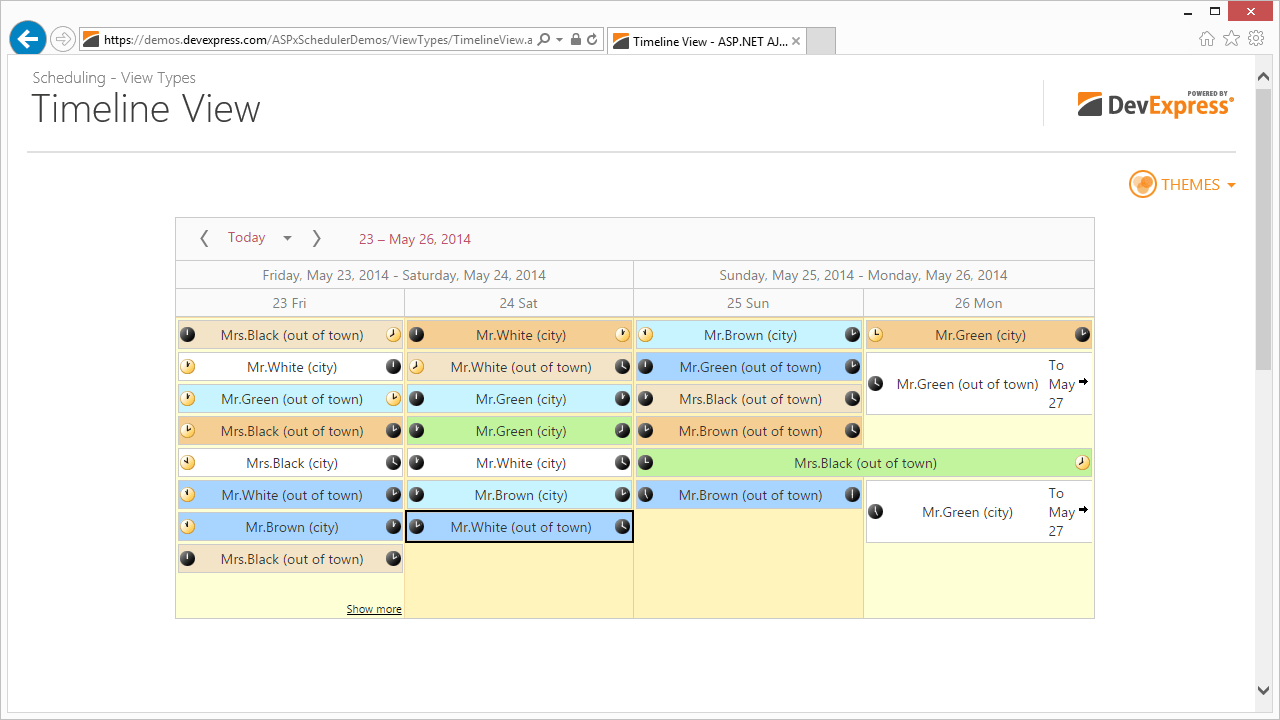This screenshot has height=720, width=1280.
Task: Select Mr.Green (out of town) appointment on Friday
Action: (291, 399)
